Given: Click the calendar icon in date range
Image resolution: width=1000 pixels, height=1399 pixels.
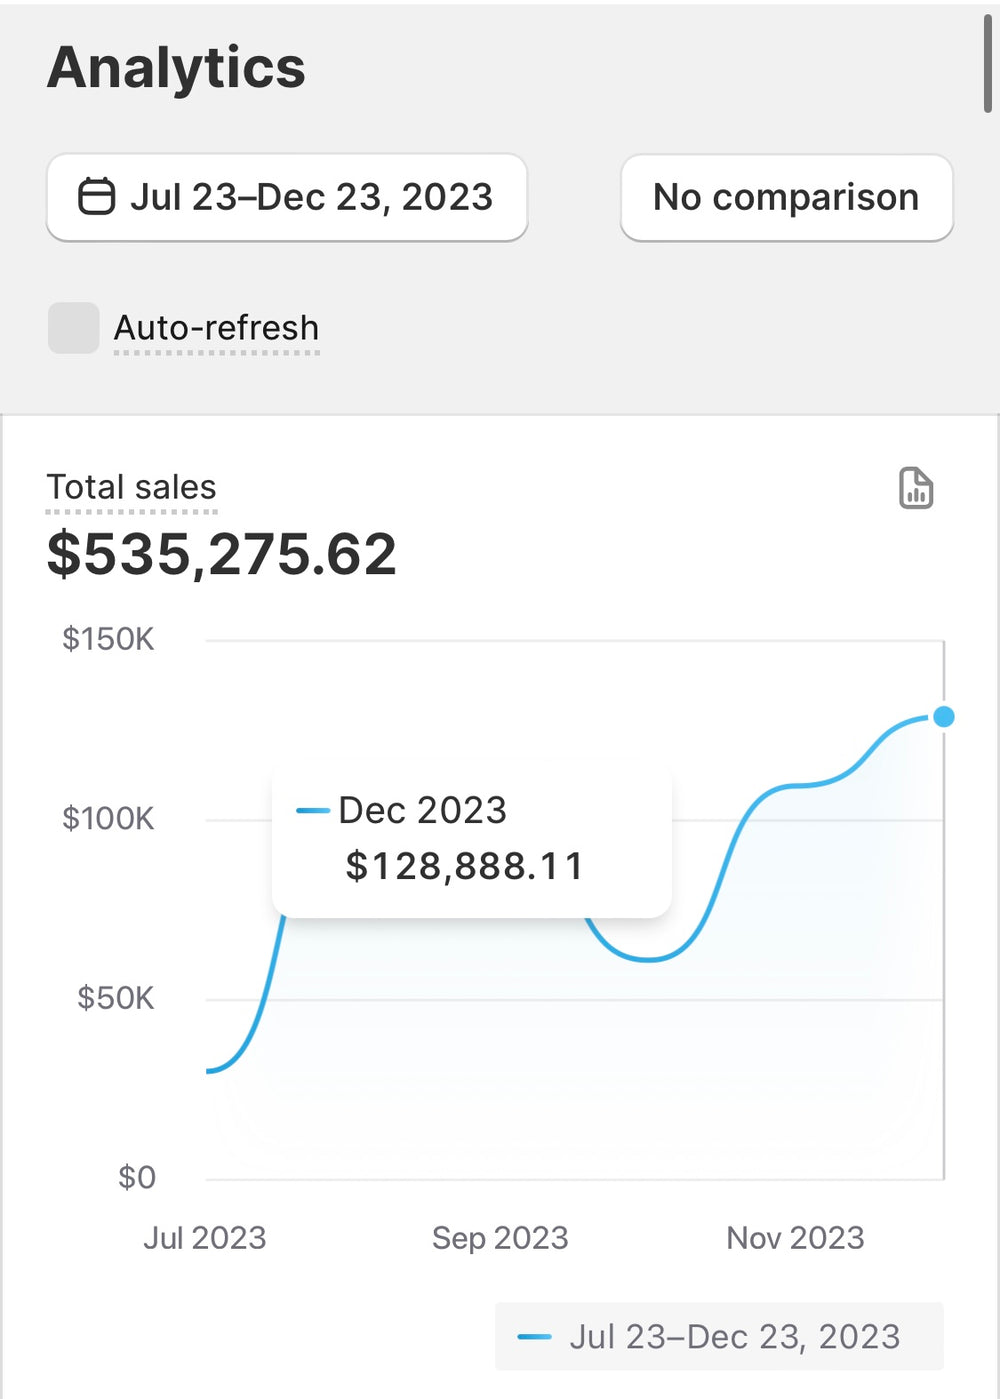Looking at the screenshot, I should [96, 197].
